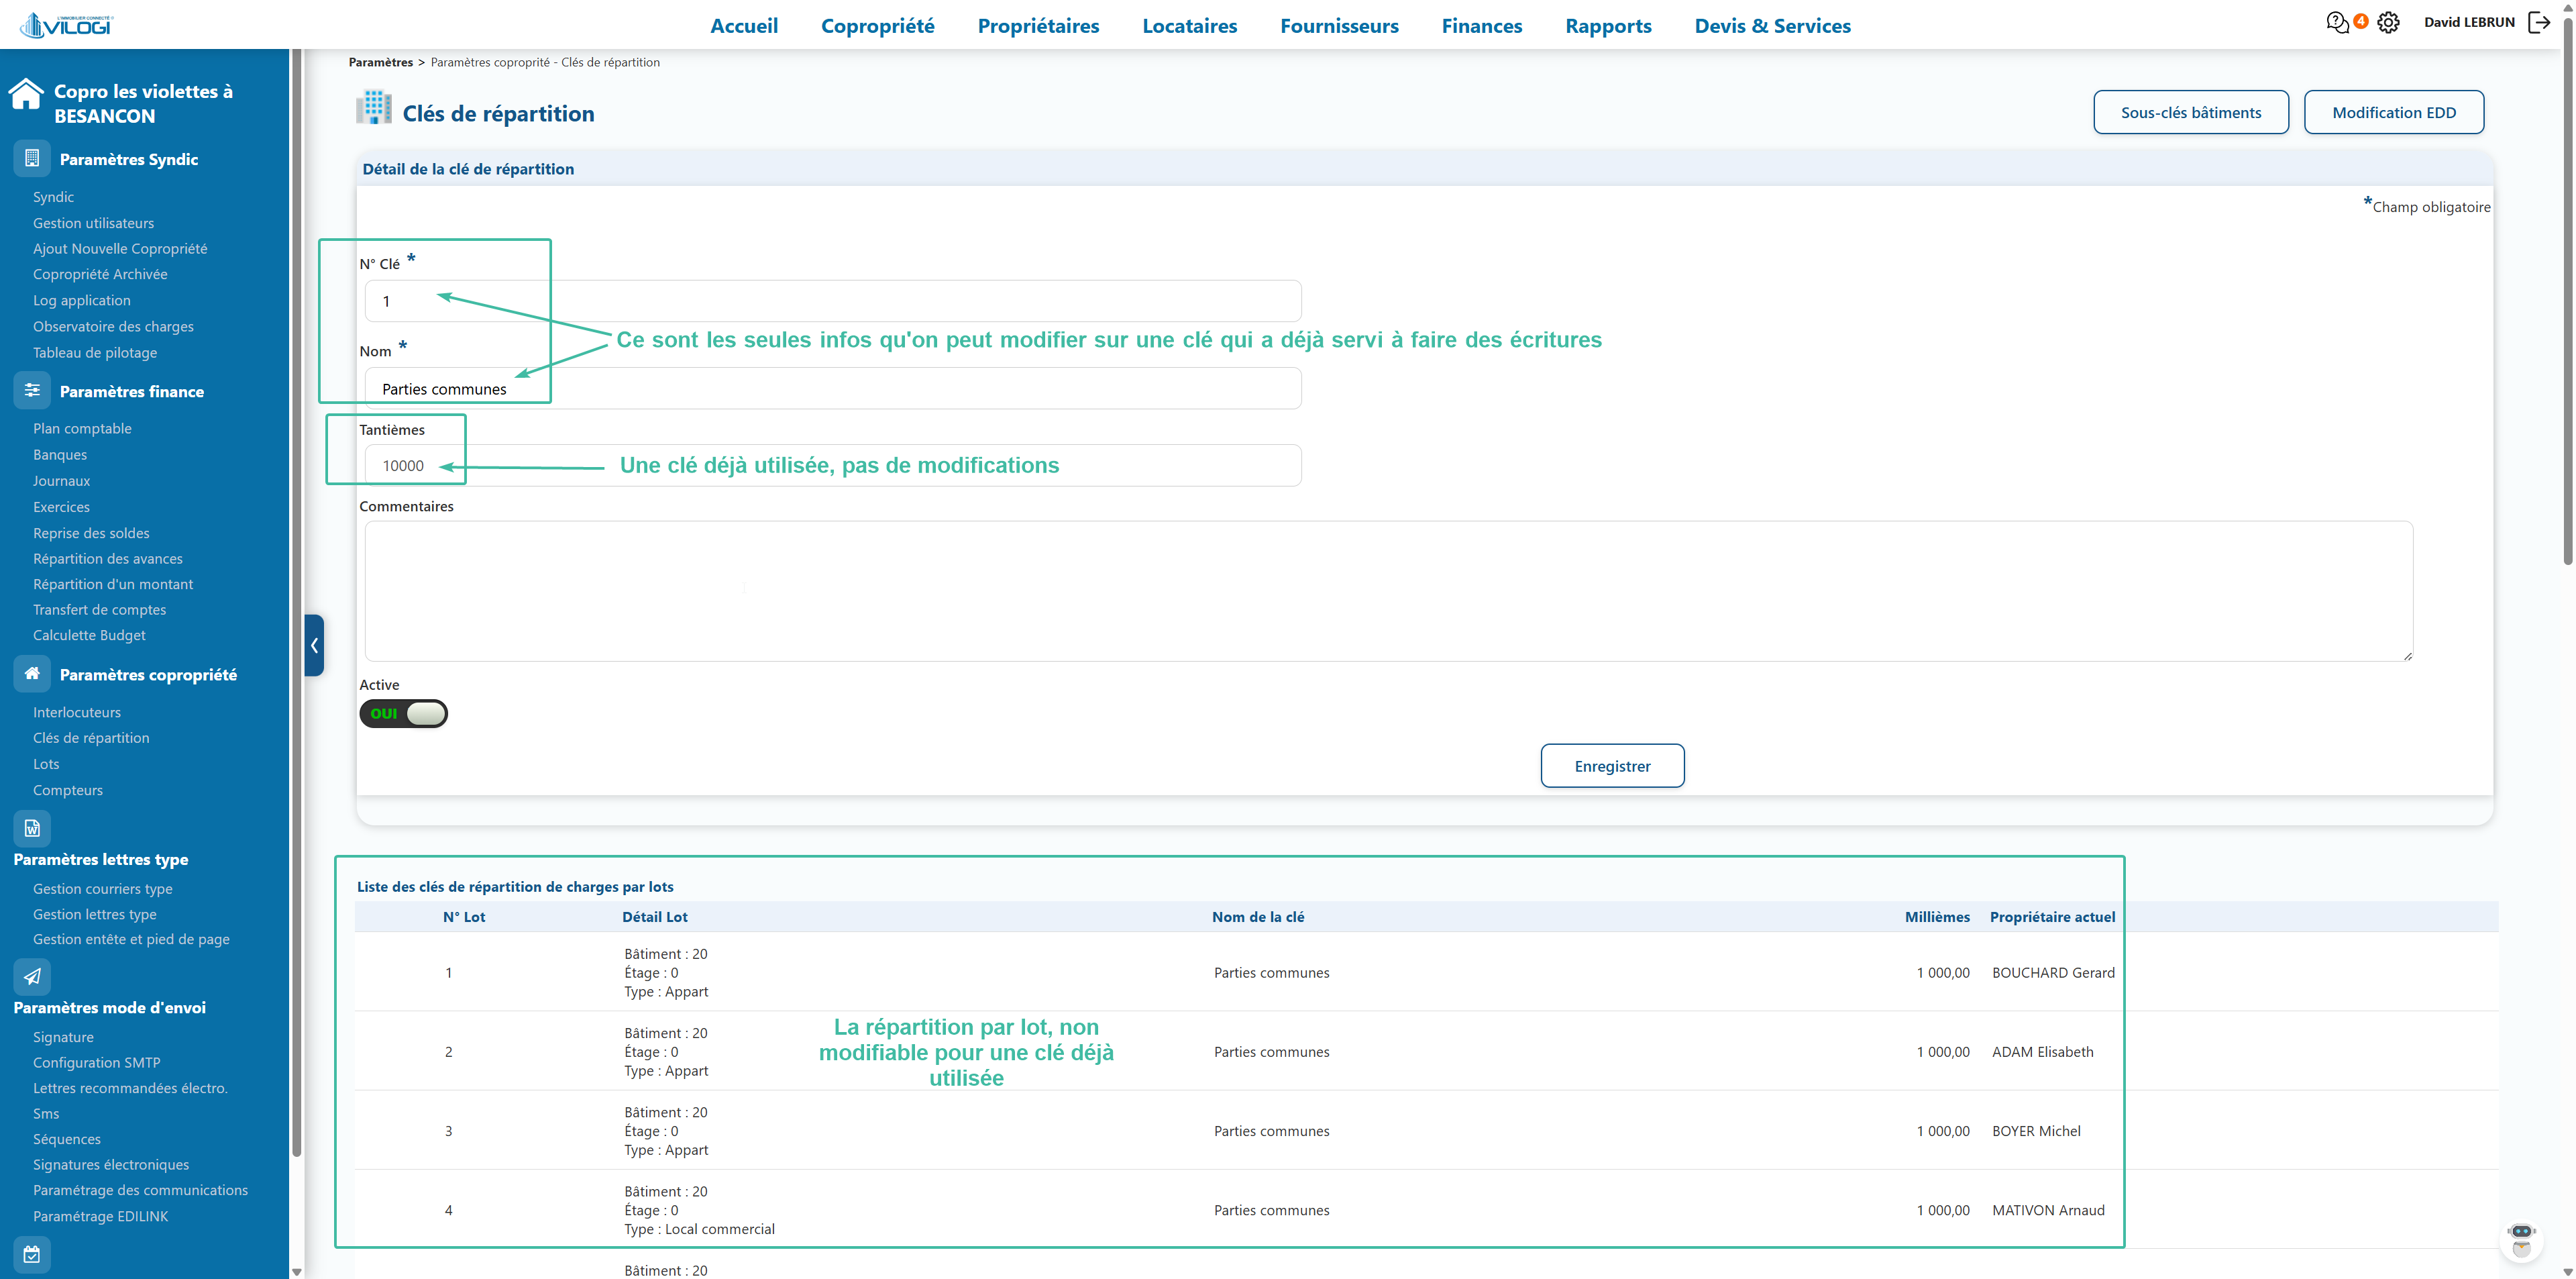Click the Paramètres mode d'envoi paper-plane icon
Image resolution: width=2576 pixels, height=1279 pixels.
pos(32,976)
